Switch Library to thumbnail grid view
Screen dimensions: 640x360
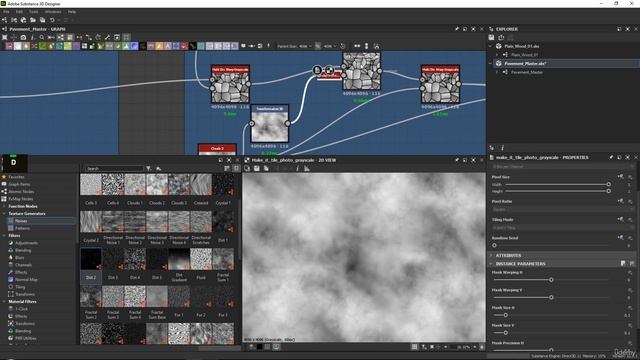(236, 168)
